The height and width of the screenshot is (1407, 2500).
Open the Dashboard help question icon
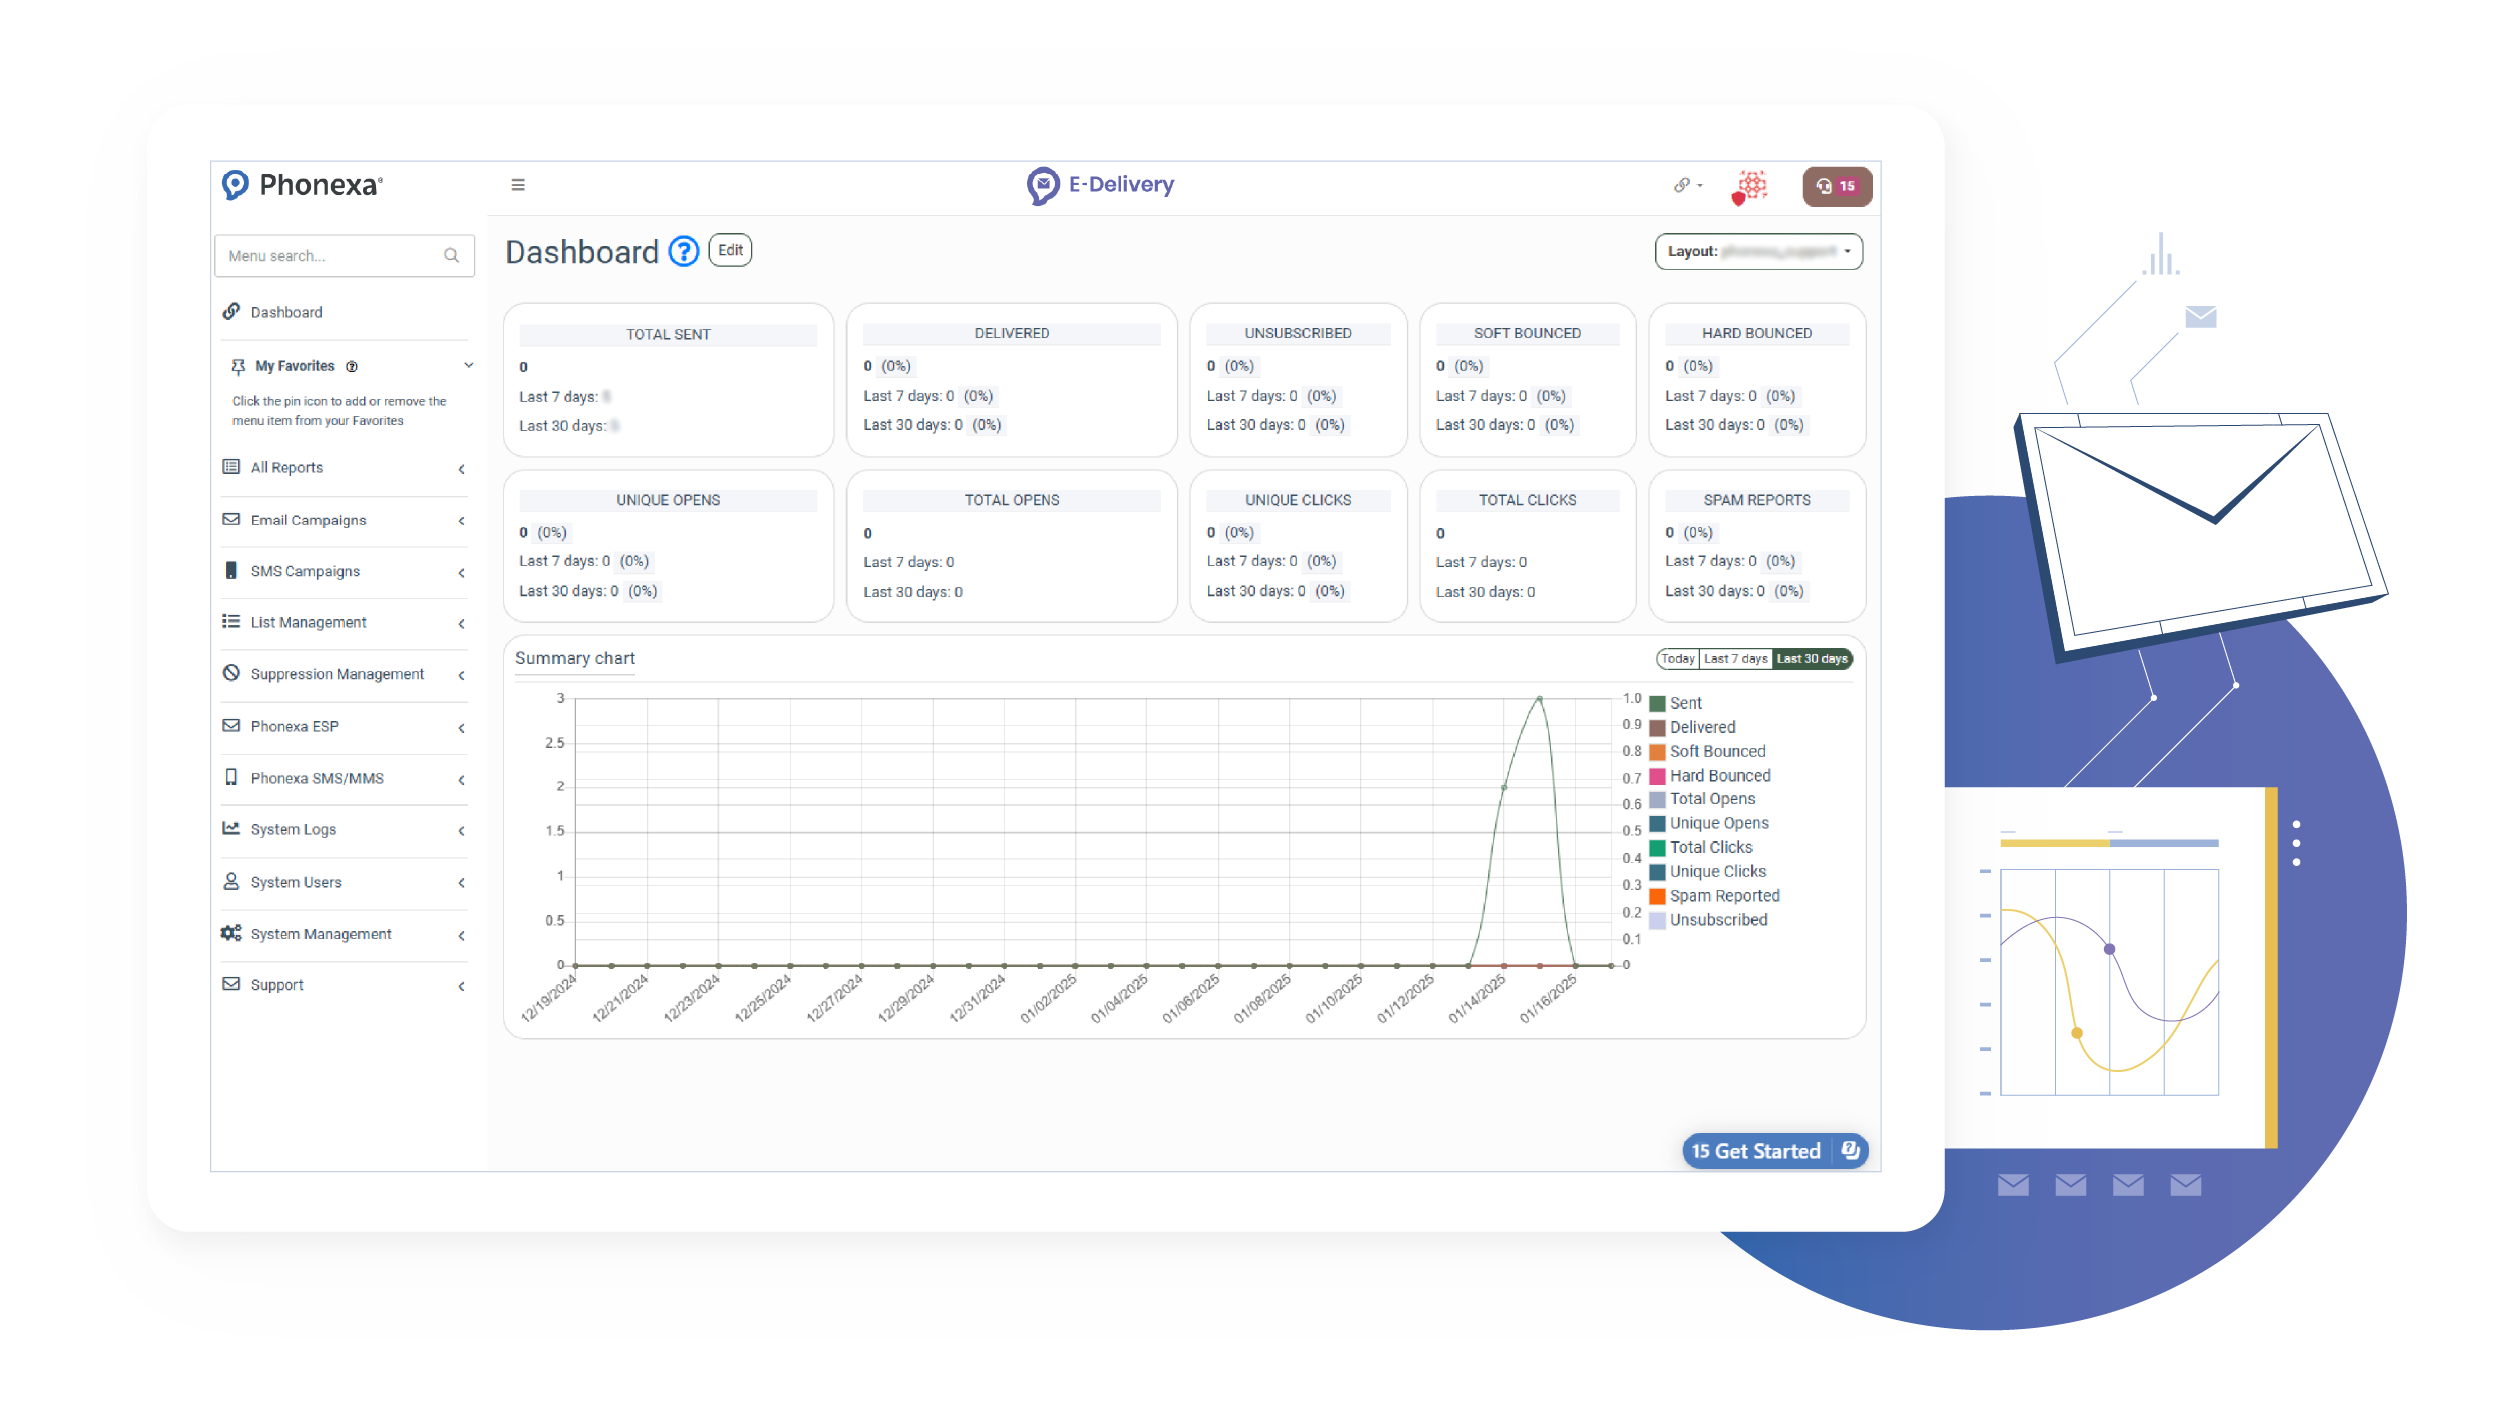684,251
